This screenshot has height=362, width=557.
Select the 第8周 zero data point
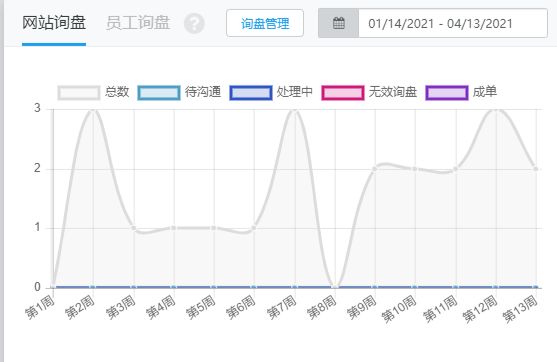click(x=335, y=287)
